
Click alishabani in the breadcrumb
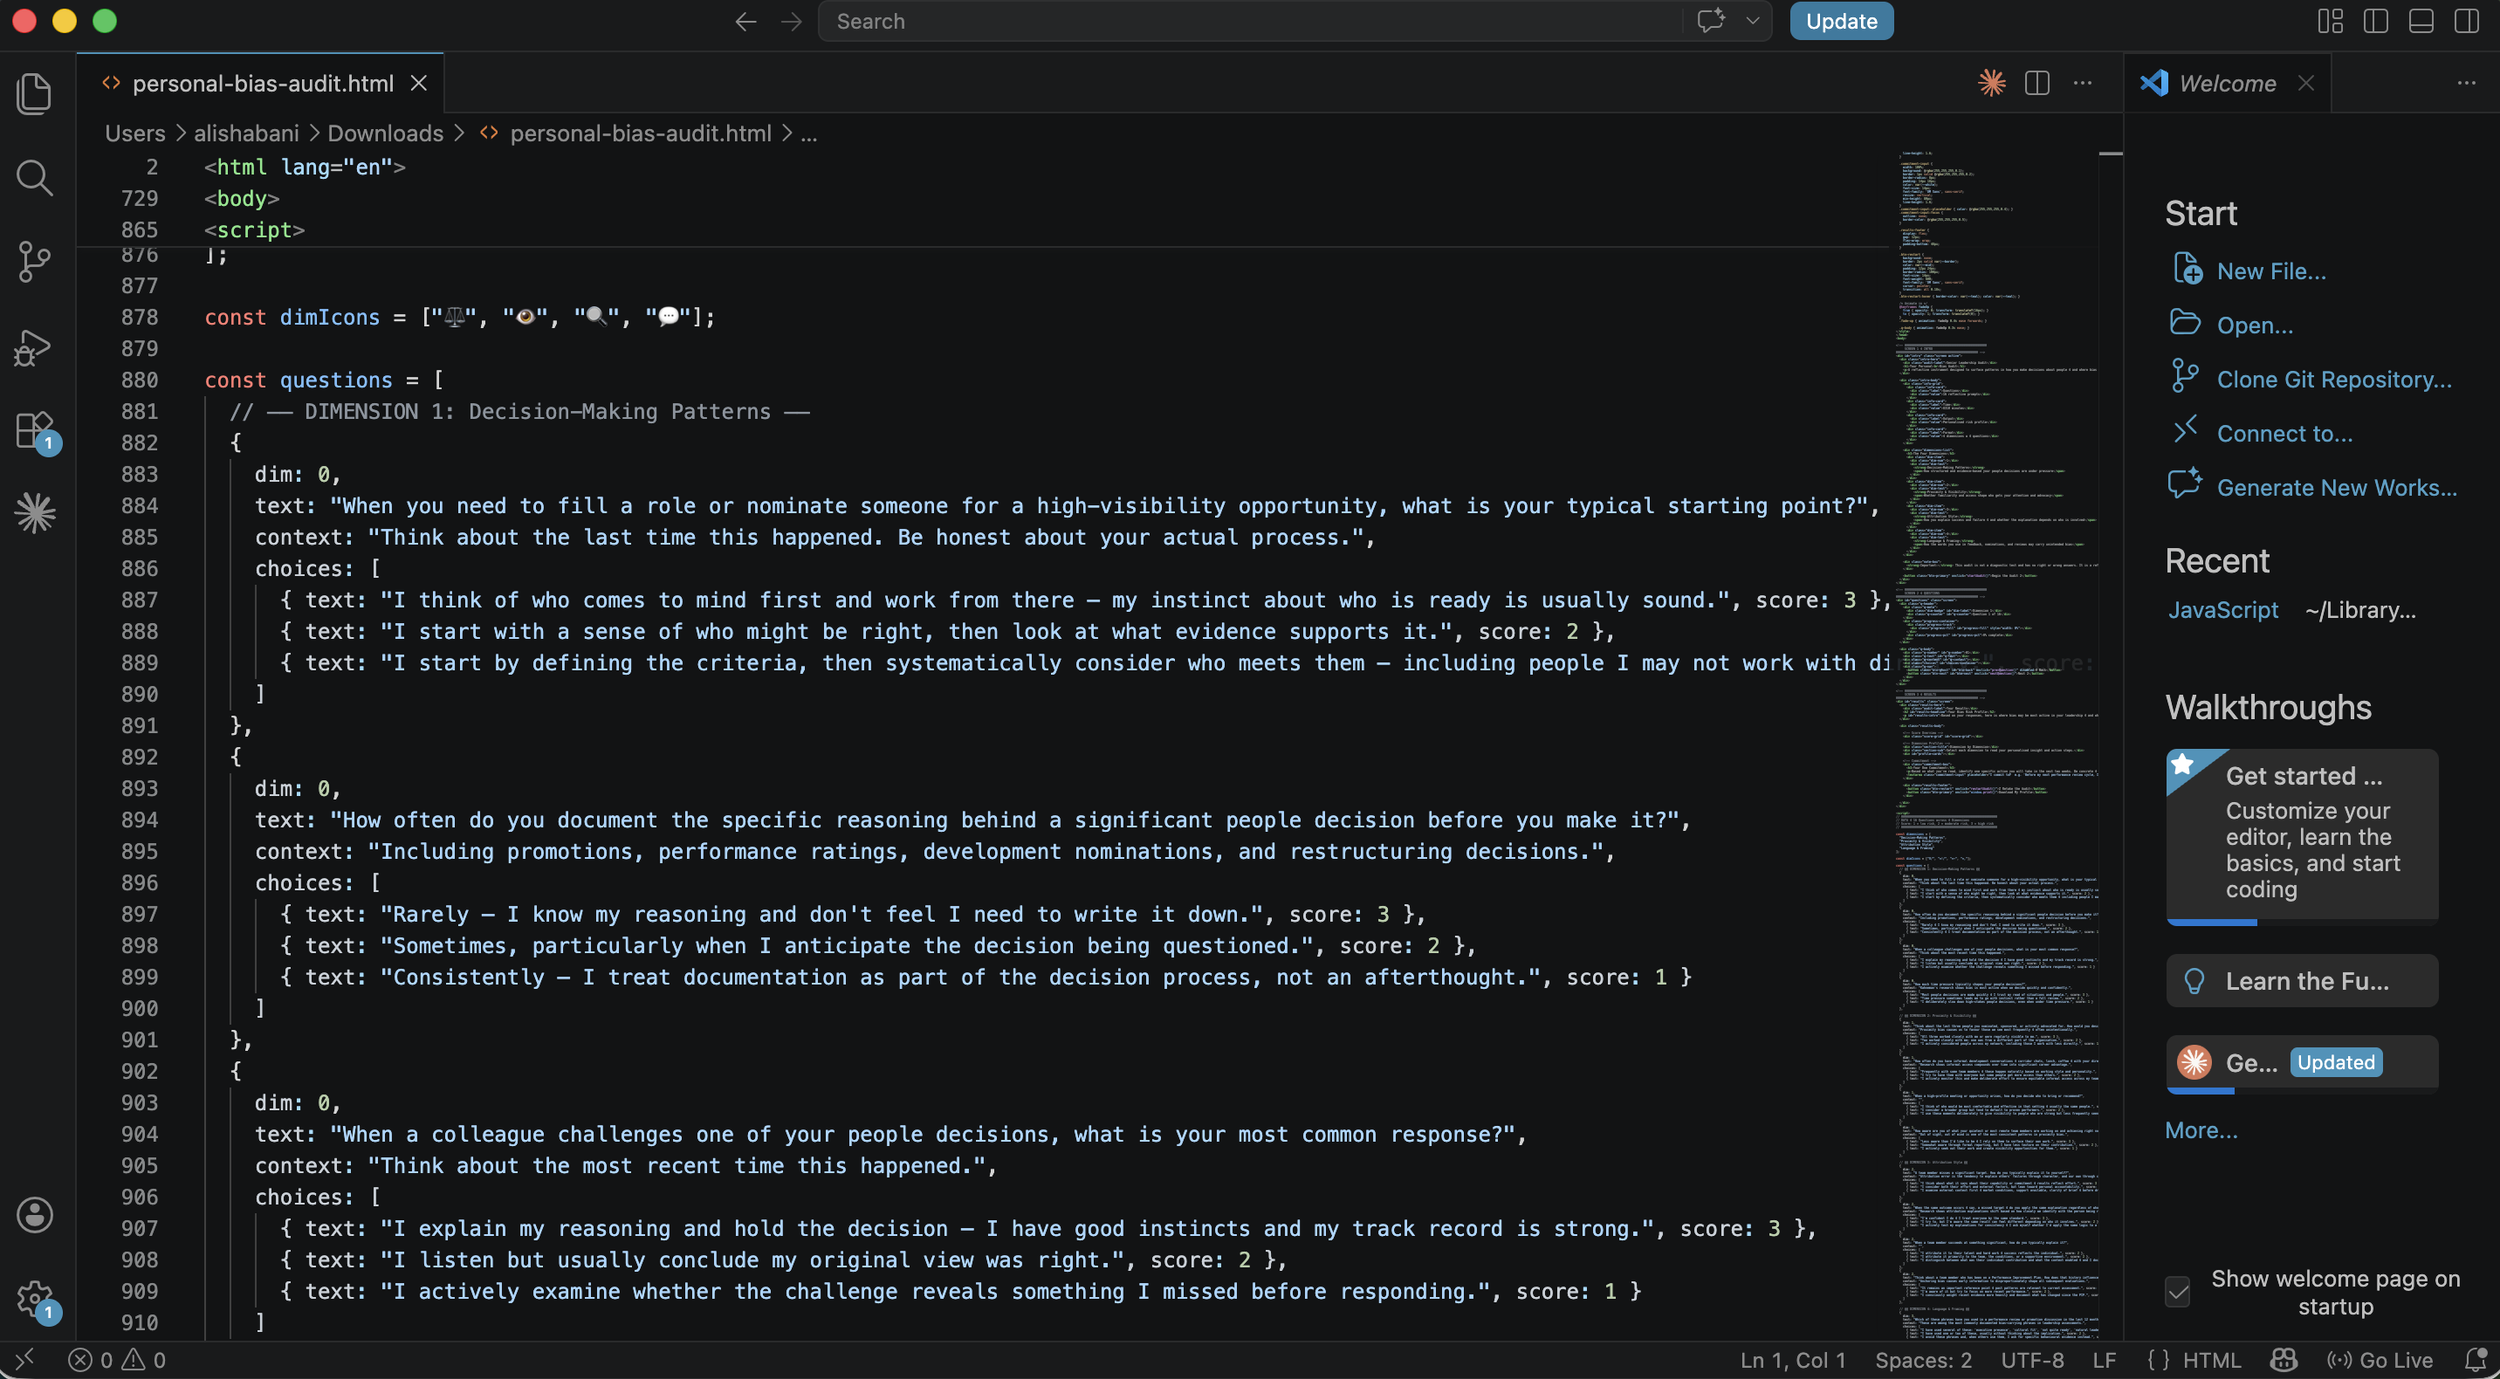[246, 133]
